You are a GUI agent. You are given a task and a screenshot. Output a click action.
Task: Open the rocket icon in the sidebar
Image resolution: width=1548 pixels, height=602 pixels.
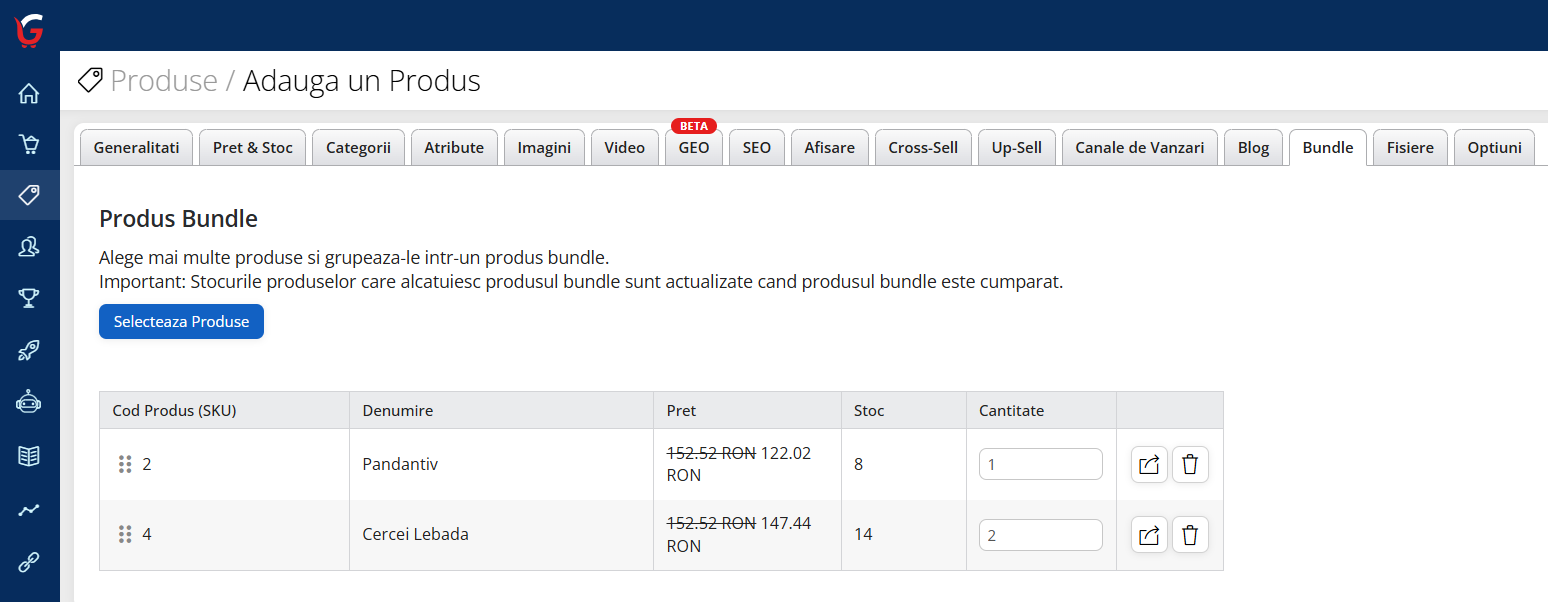(x=29, y=350)
